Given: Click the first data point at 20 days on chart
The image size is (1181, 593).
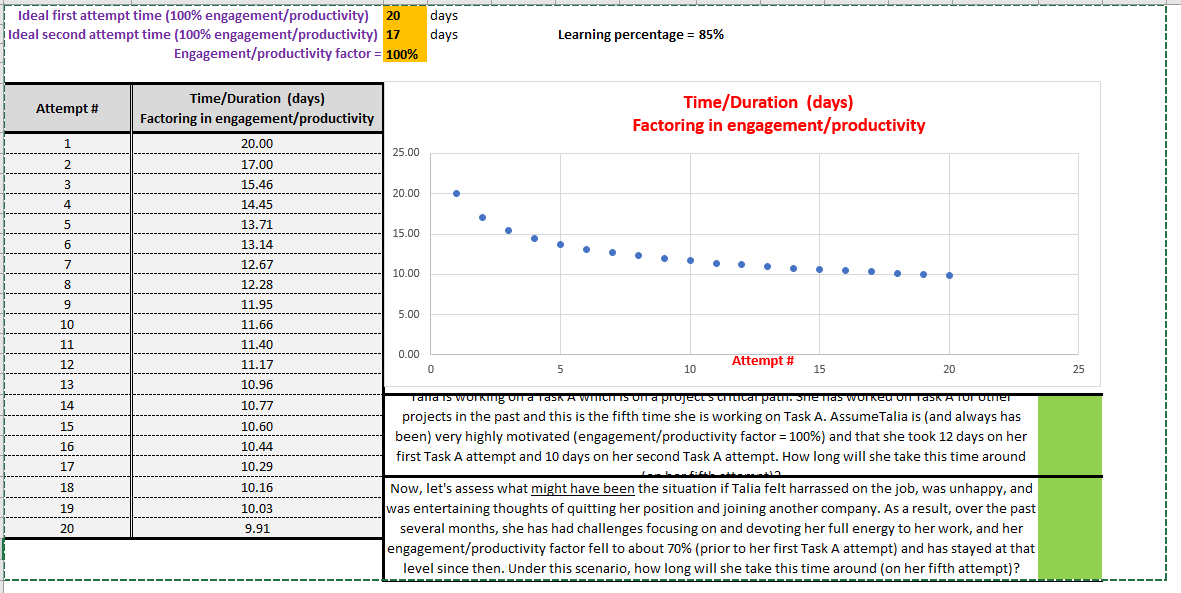Looking at the screenshot, I should (x=456, y=194).
